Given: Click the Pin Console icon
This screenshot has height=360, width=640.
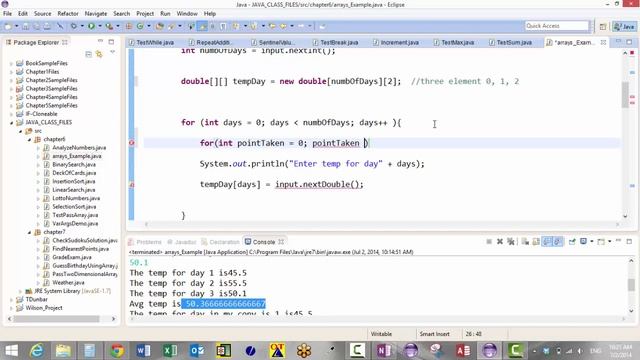Looking at the screenshot, I should 572,242.
